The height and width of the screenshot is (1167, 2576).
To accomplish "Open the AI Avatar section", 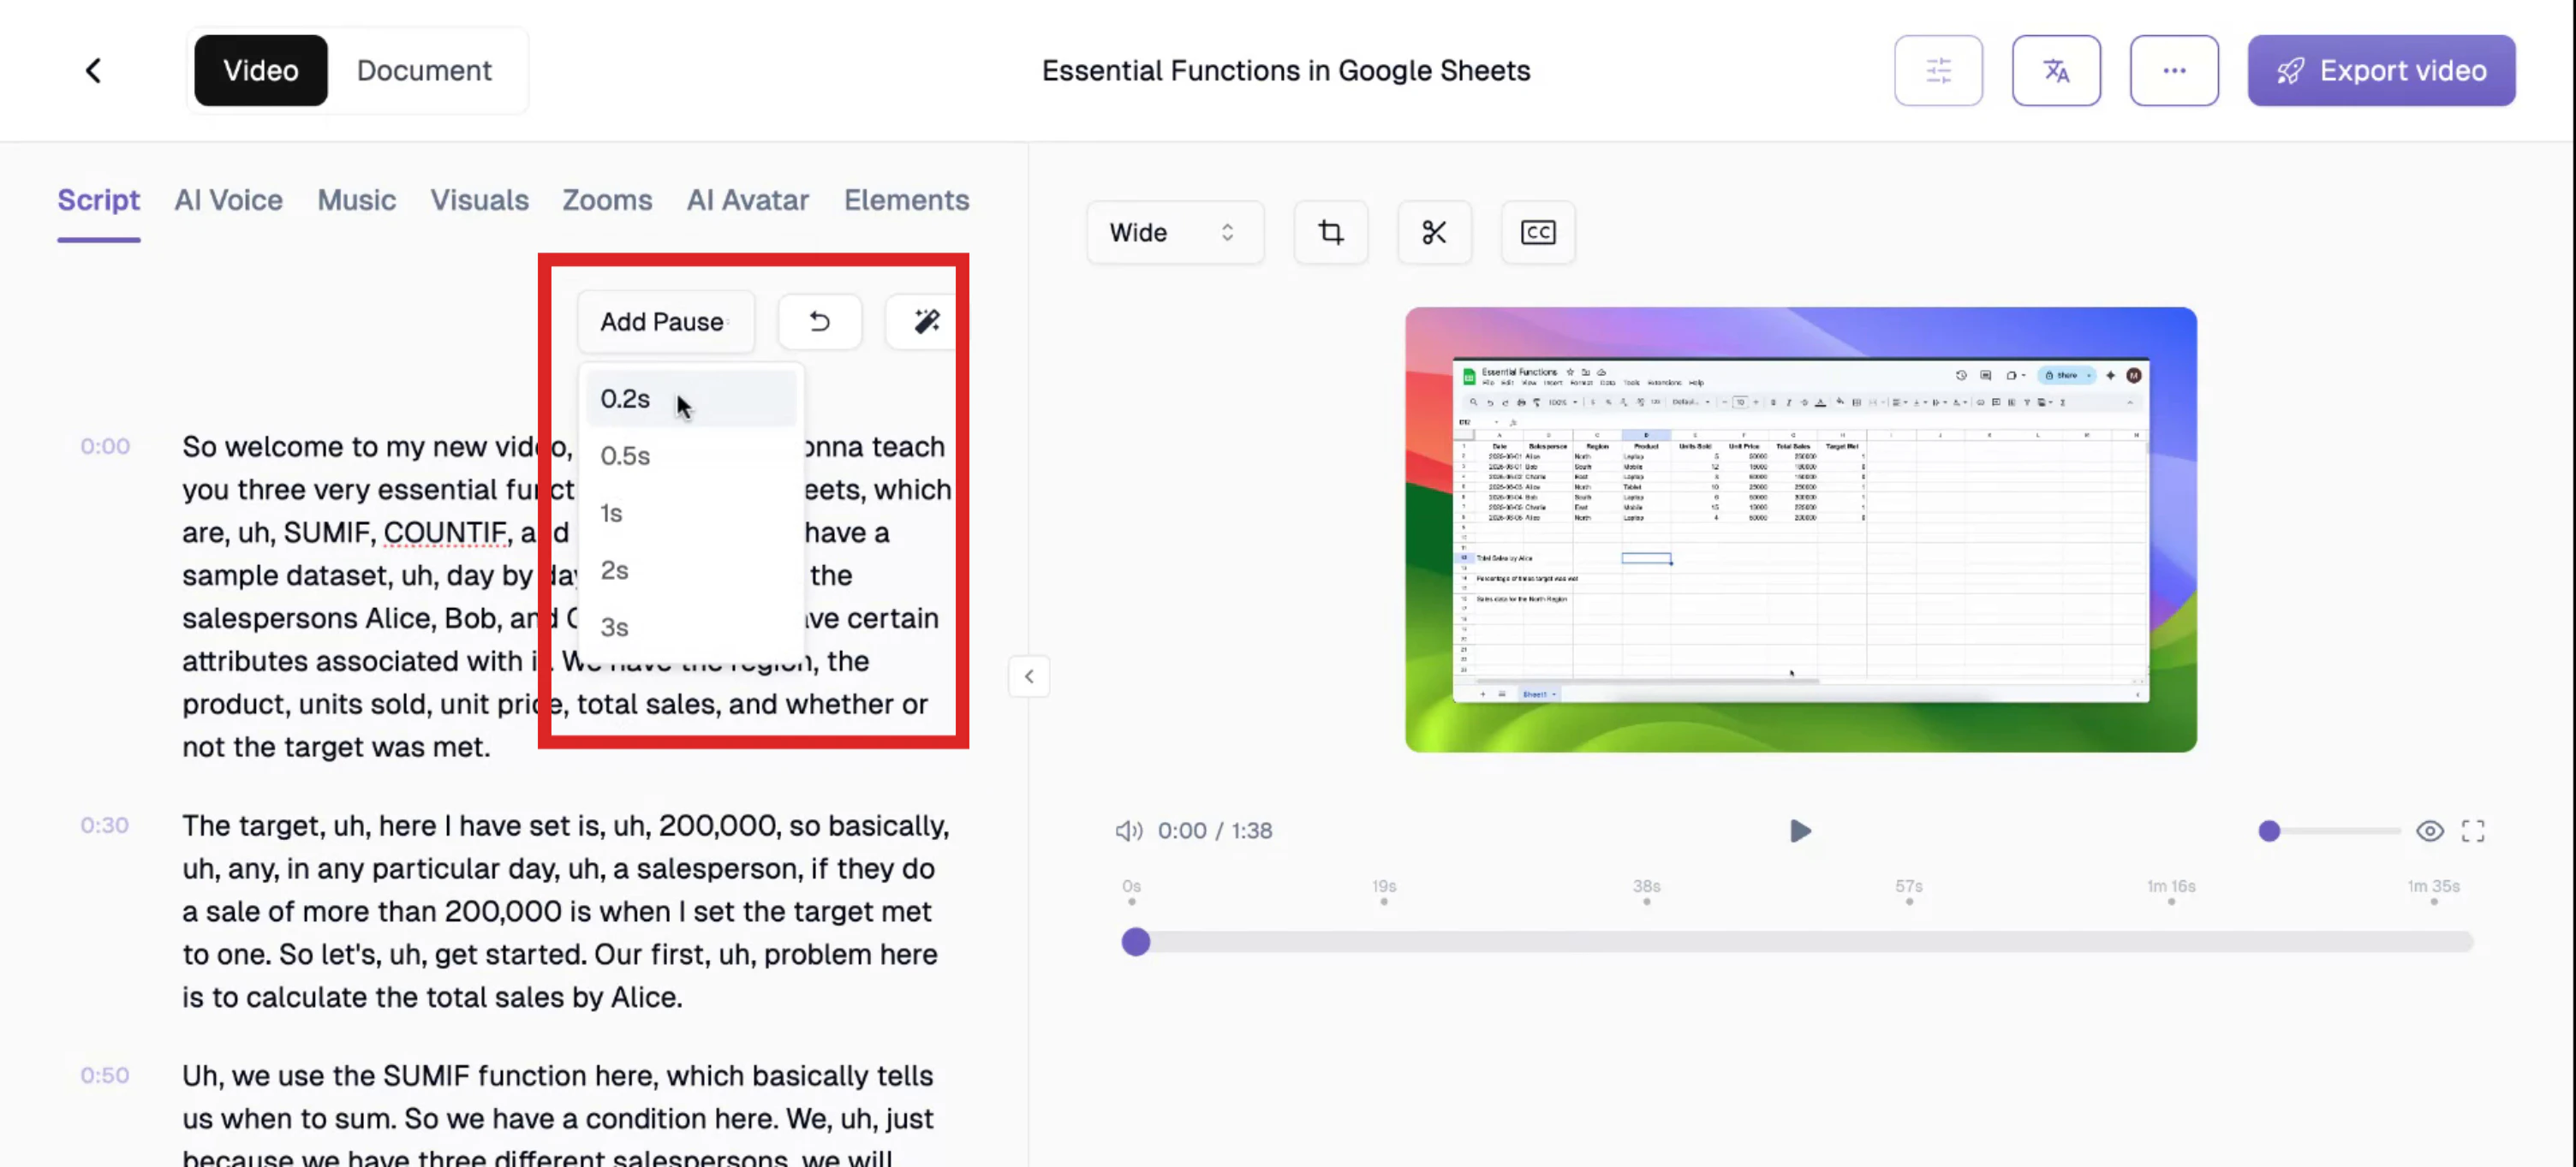I will click(x=747, y=200).
